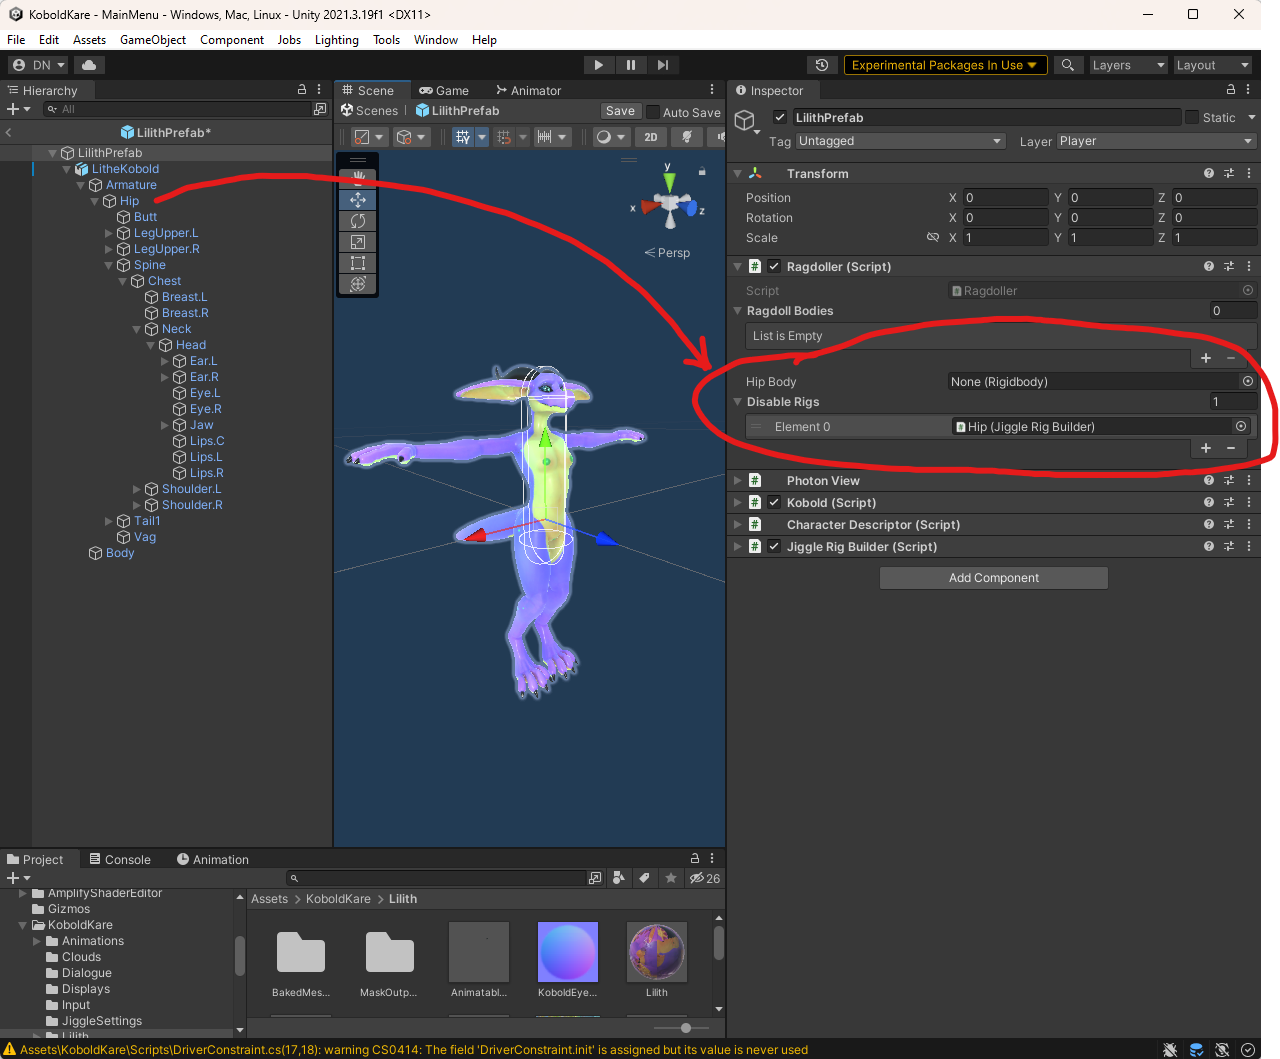1280x1059 pixels.
Task: Click Search by Type icon in Project
Action: click(x=618, y=878)
